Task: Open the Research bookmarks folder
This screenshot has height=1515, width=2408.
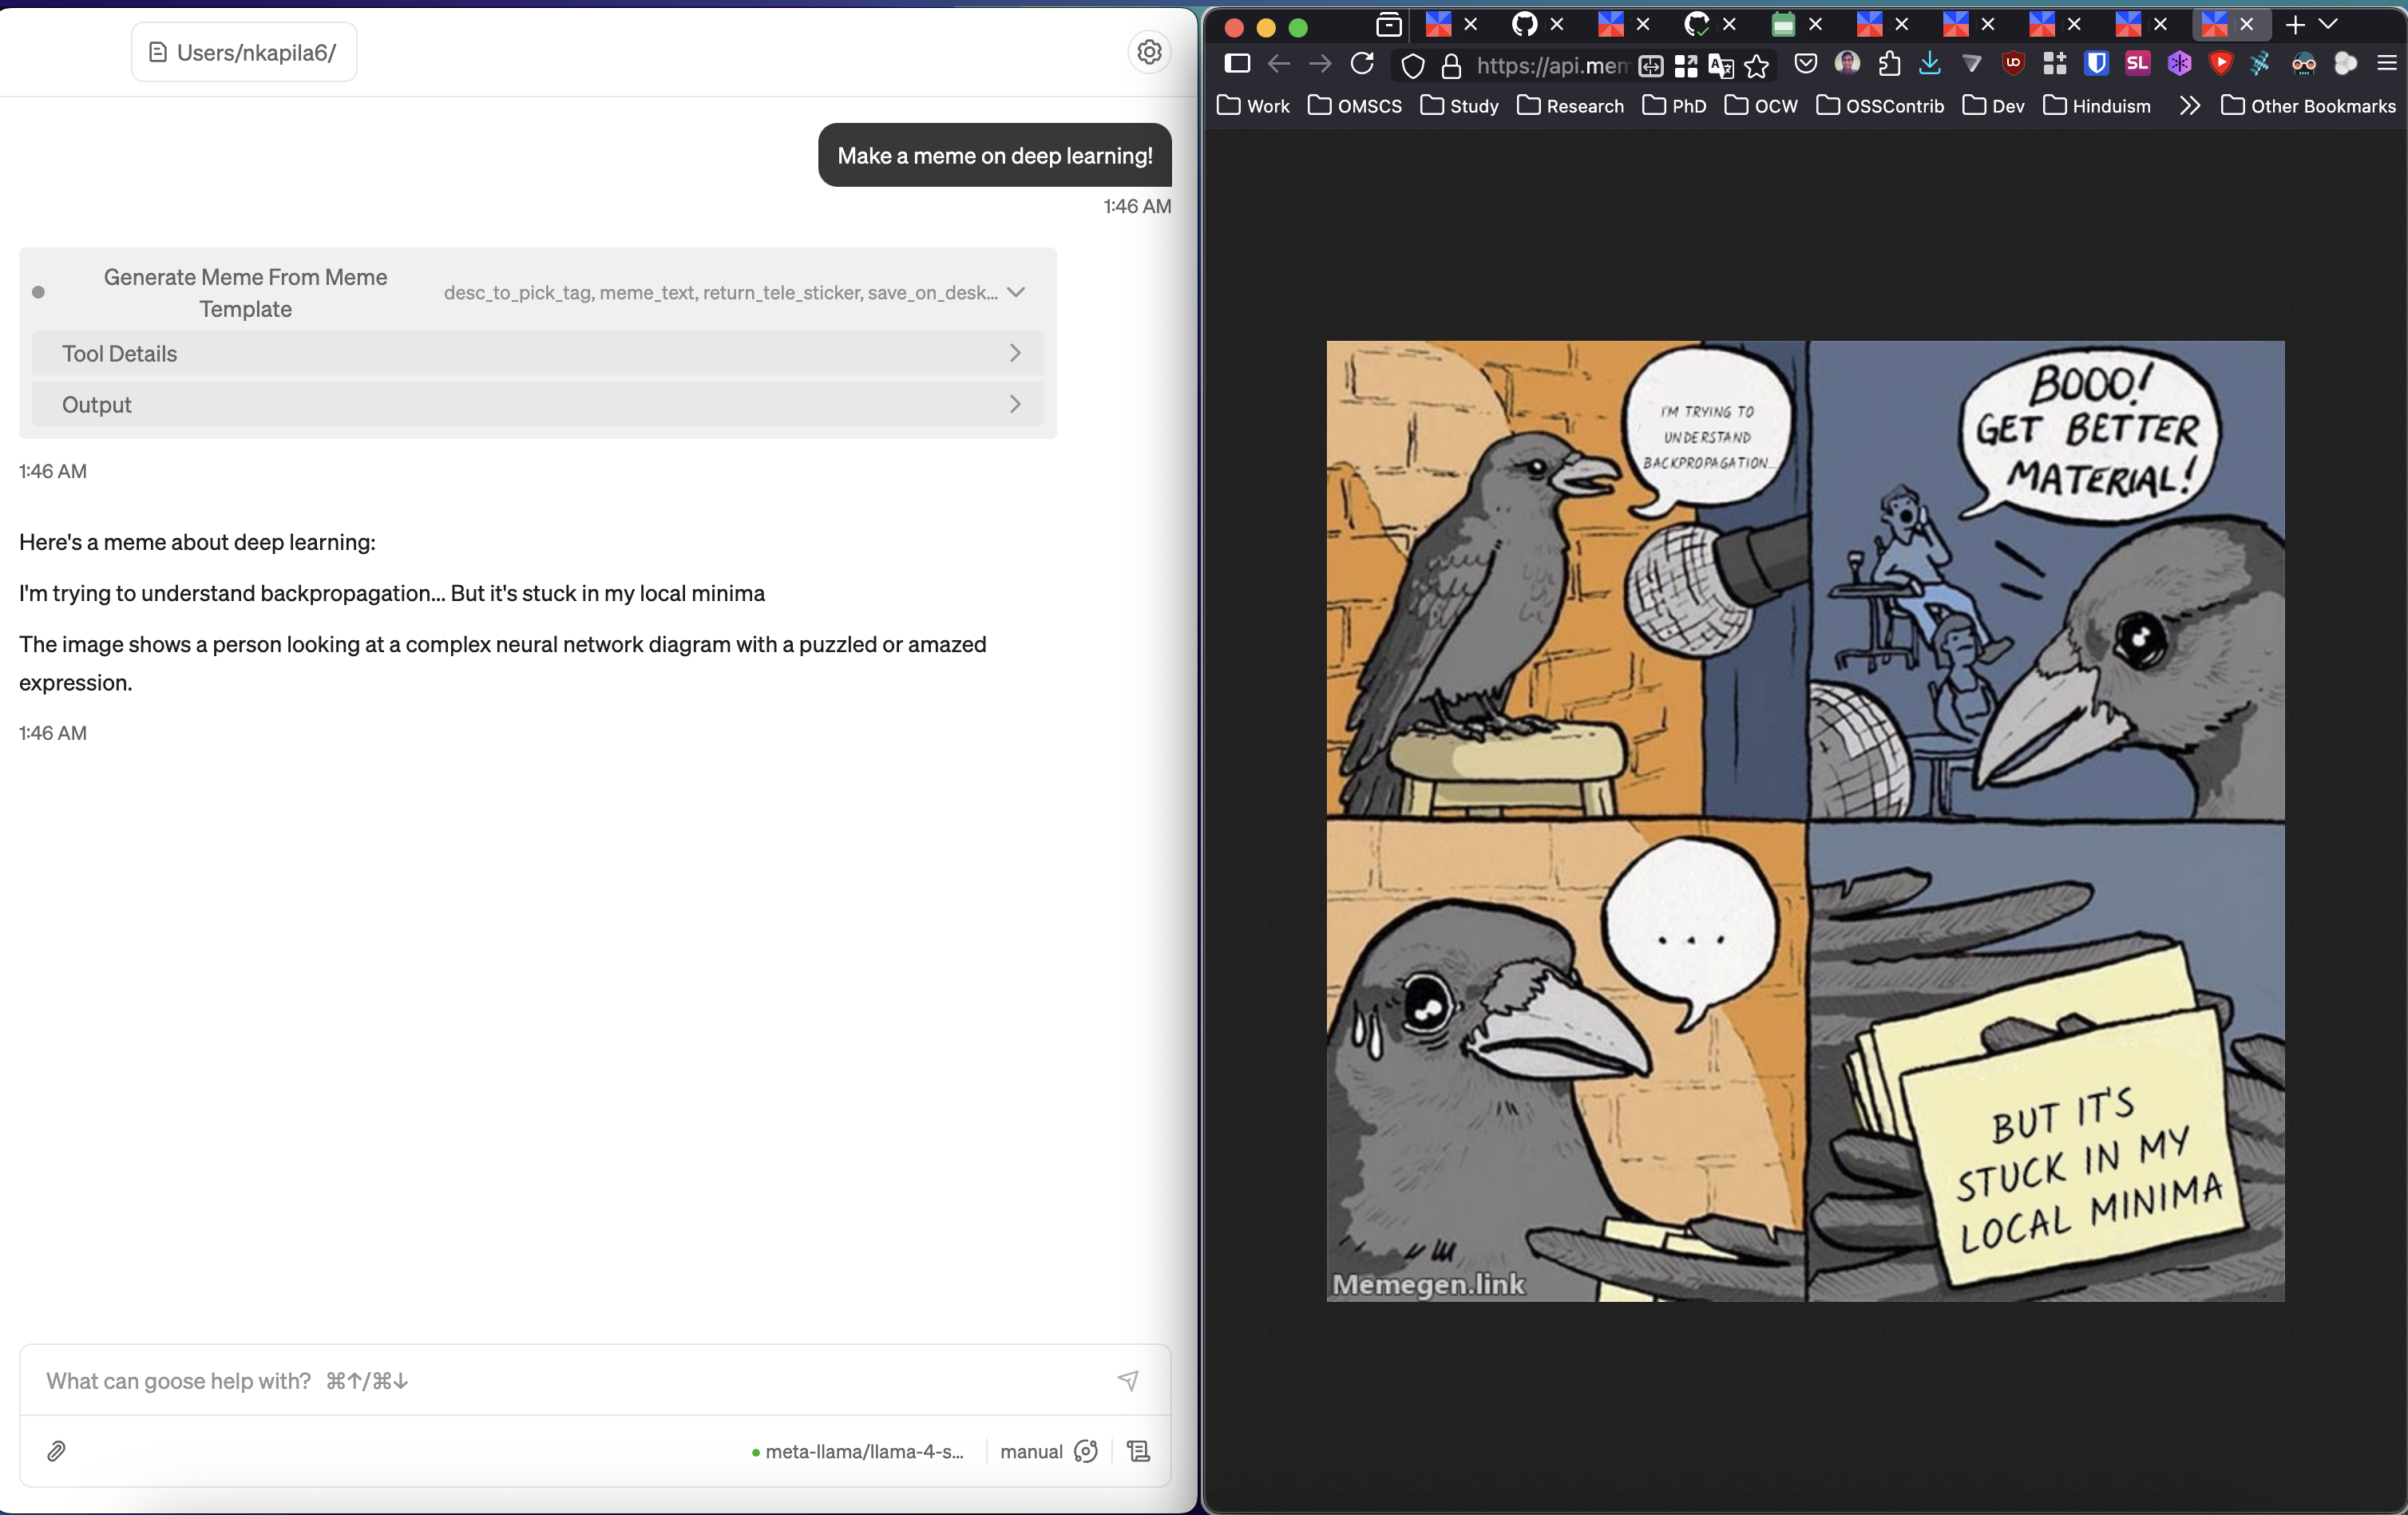Action: (1571, 106)
